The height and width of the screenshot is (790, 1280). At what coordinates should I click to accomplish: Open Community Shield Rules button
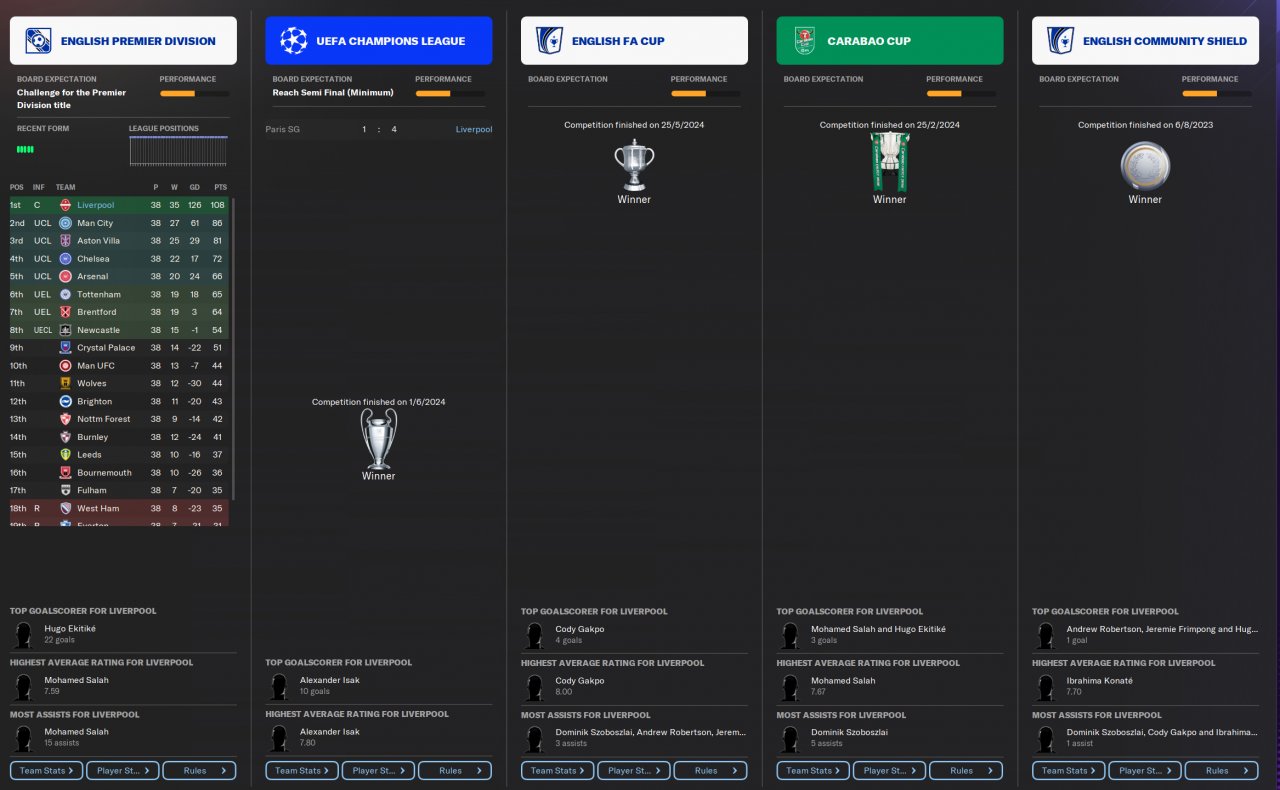[1222, 770]
